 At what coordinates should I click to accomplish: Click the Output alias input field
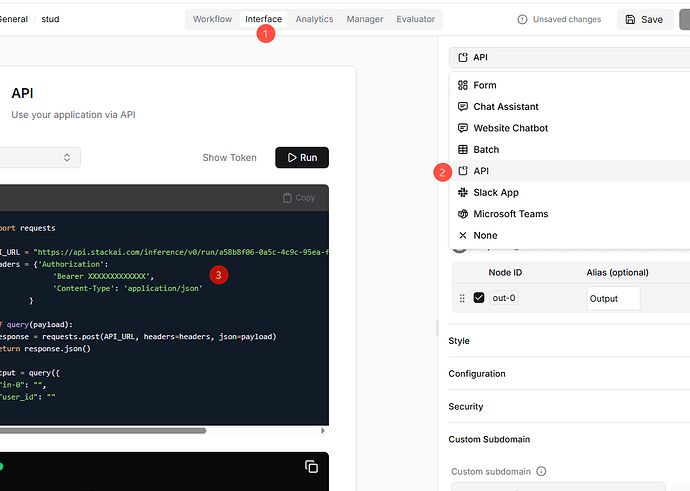point(613,299)
